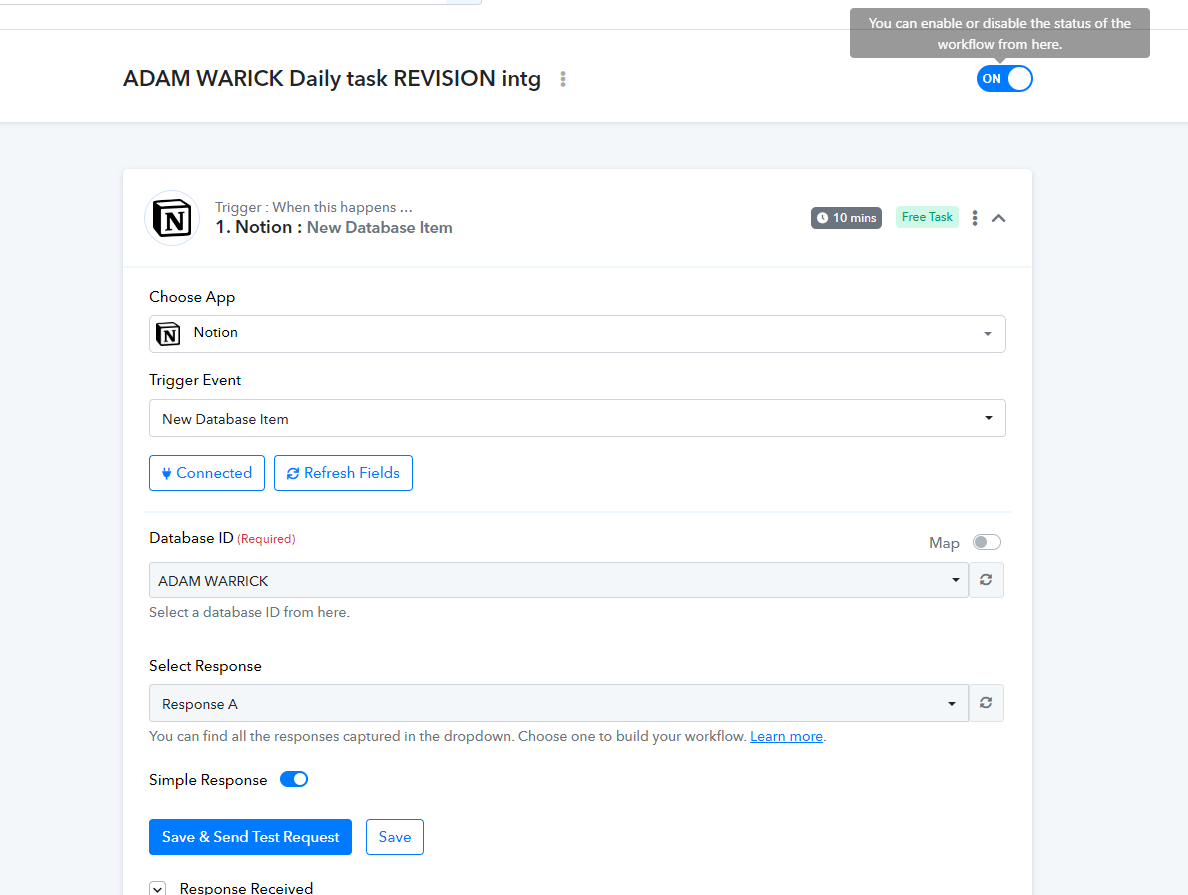Open the Learn more link
This screenshot has height=895, width=1188.
pyautogui.click(x=786, y=737)
